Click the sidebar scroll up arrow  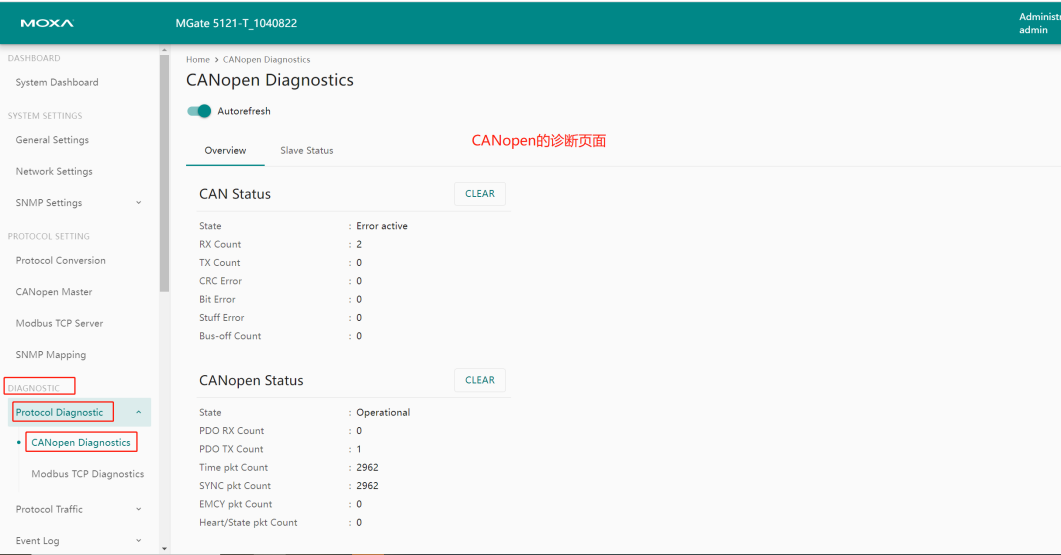point(164,50)
